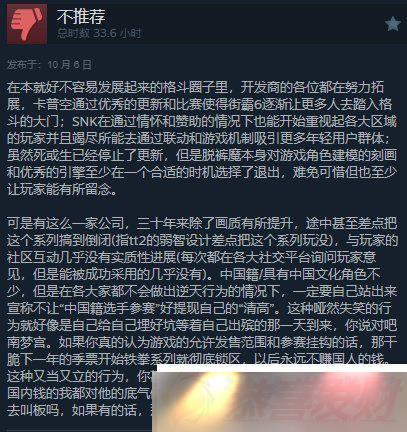Click the line starting 在本就好不容易发展起来
Viewport: 407px width, 432px height.
pyautogui.click(x=196, y=88)
